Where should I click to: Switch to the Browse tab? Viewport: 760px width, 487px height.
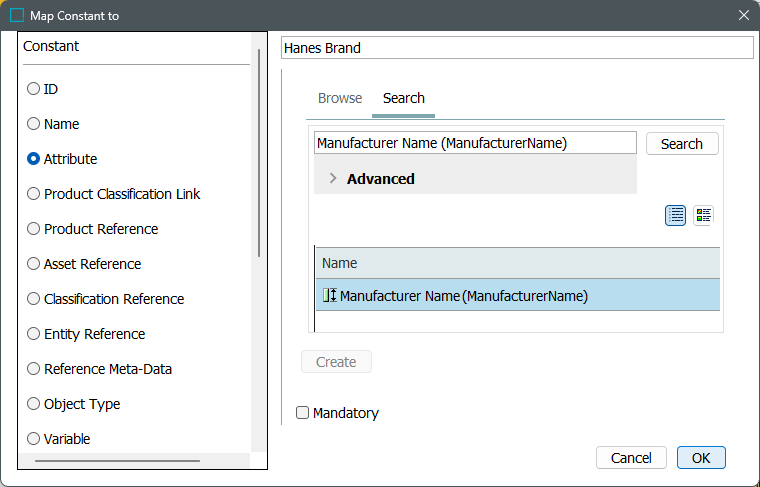tap(340, 98)
